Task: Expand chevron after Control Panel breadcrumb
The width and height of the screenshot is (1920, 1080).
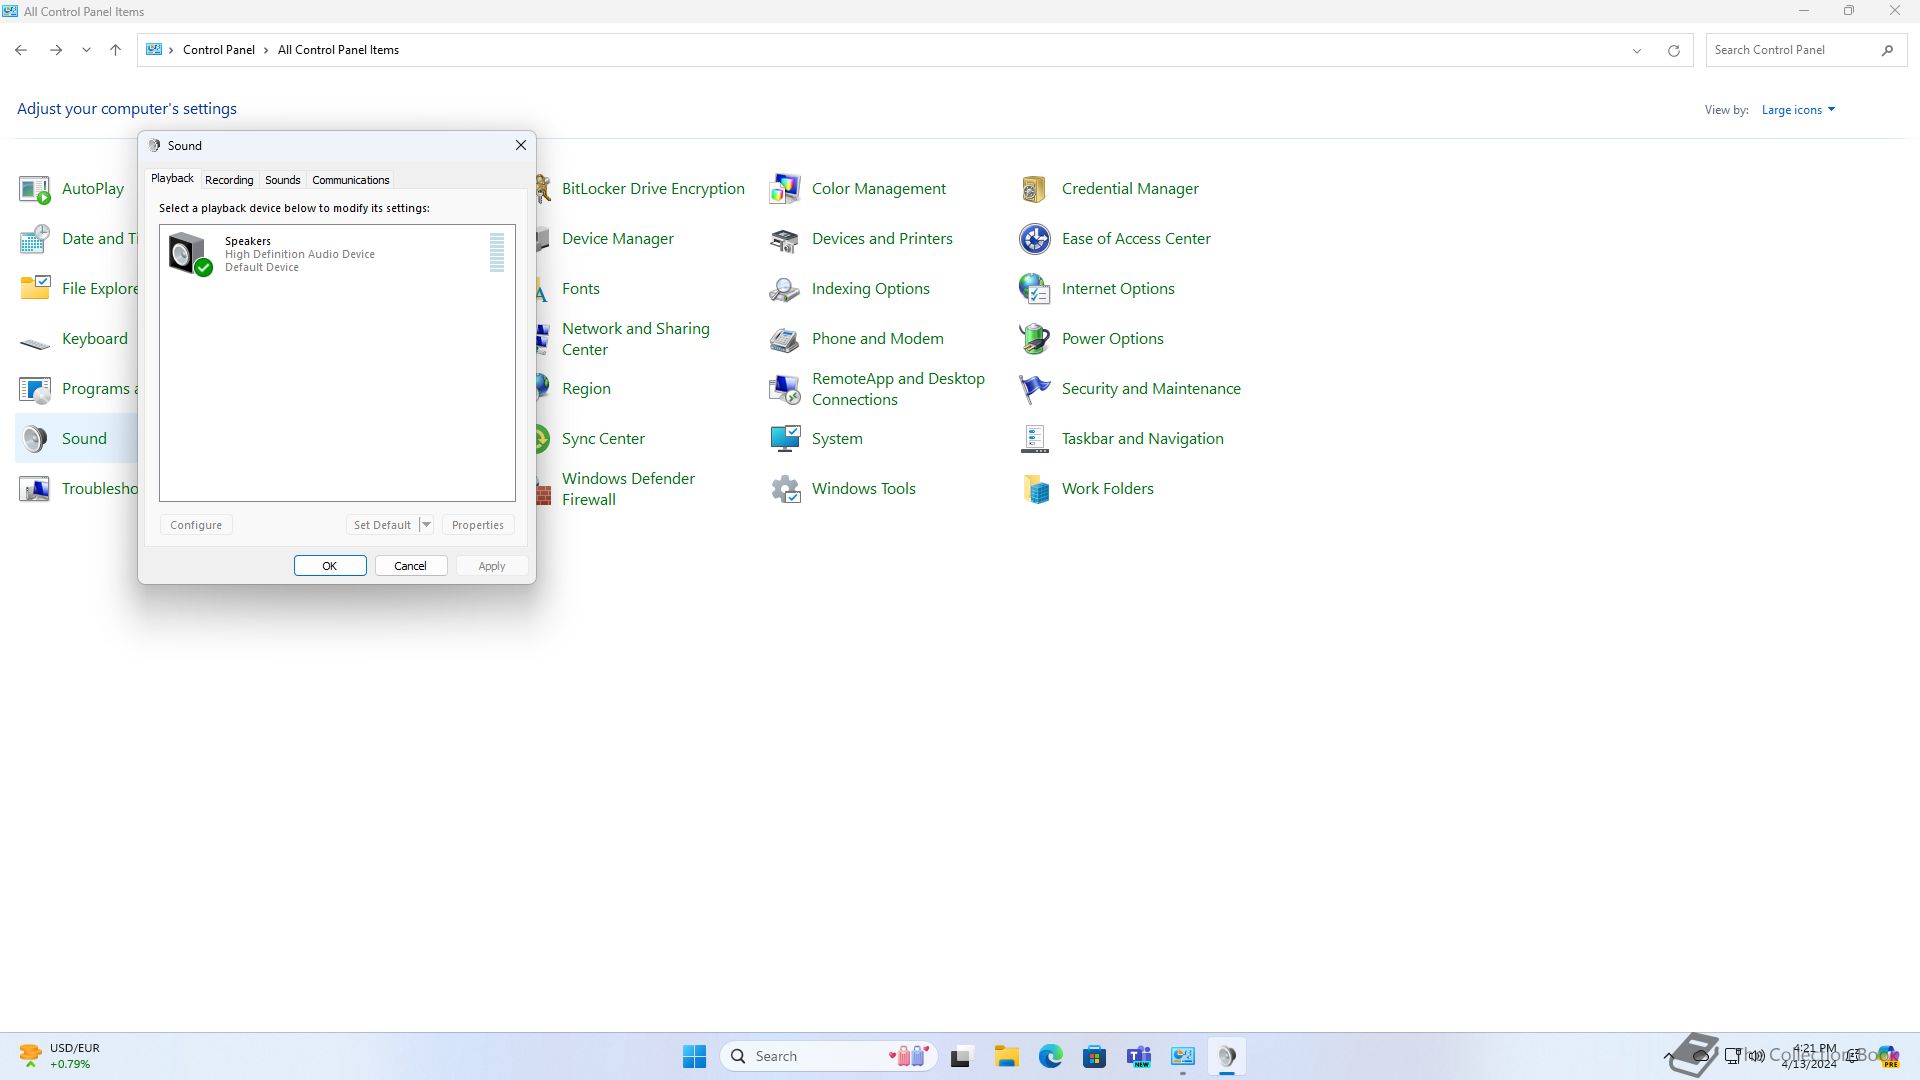Action: 266,50
